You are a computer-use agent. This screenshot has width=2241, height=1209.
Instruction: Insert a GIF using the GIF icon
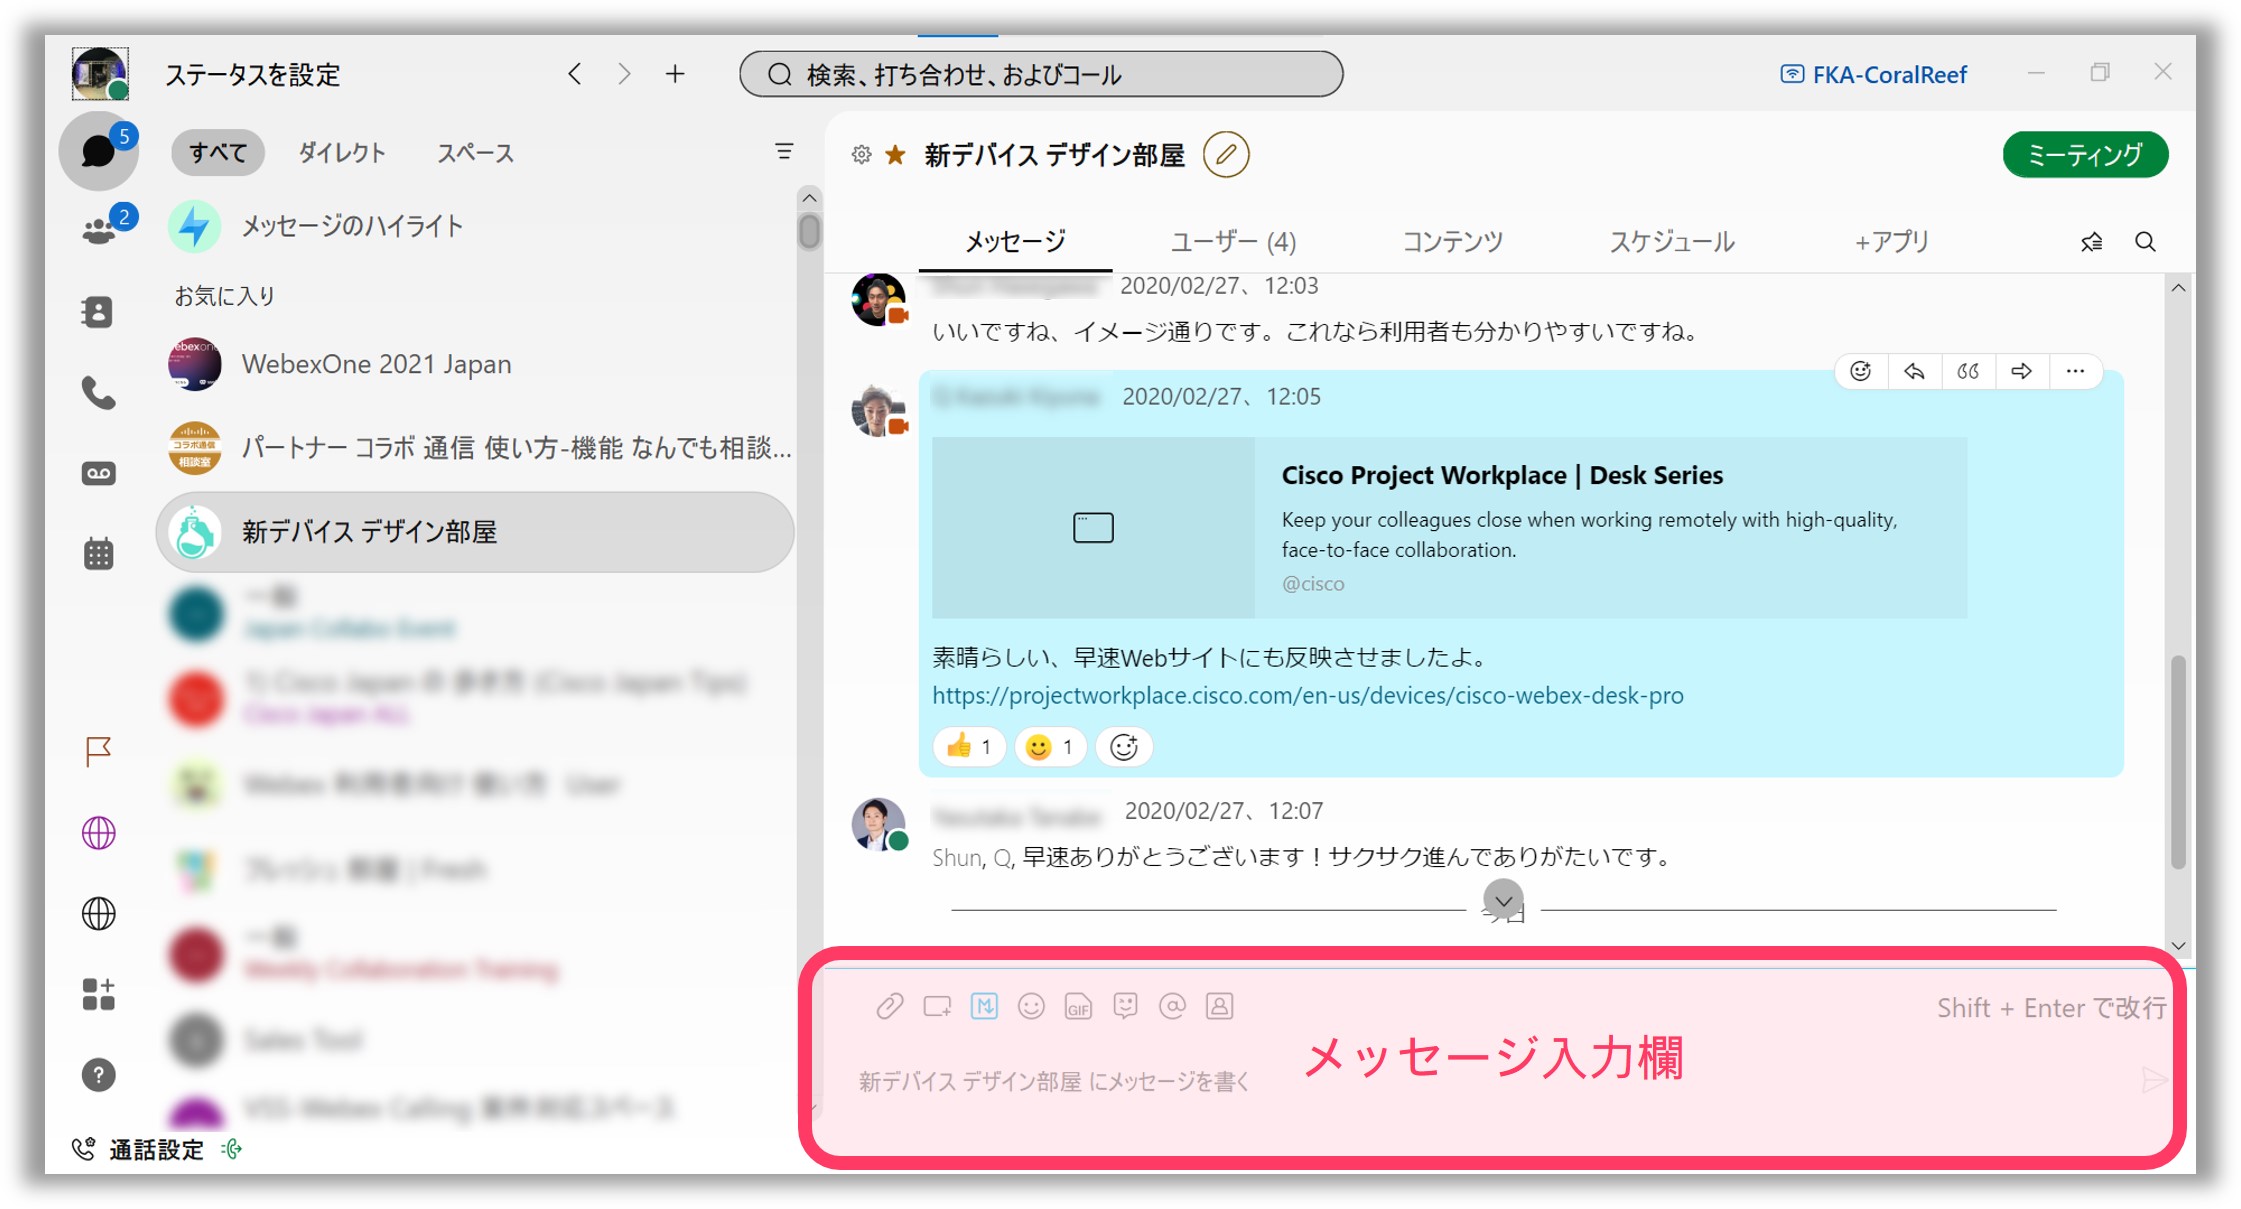[x=1078, y=1006]
